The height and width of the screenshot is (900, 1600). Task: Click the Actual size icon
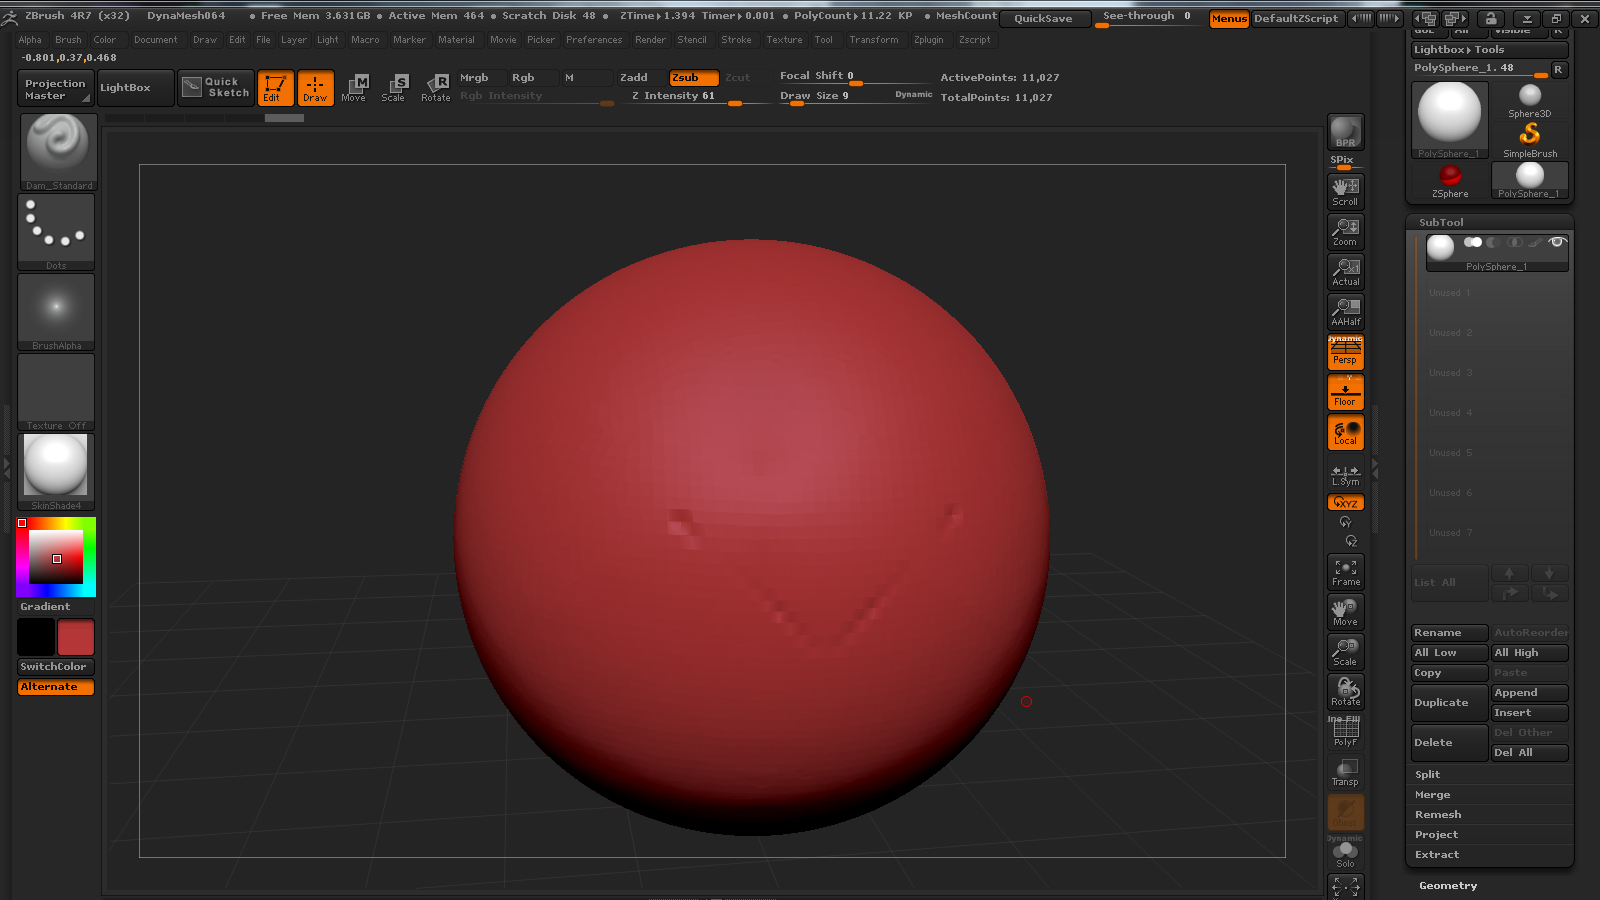click(1345, 272)
